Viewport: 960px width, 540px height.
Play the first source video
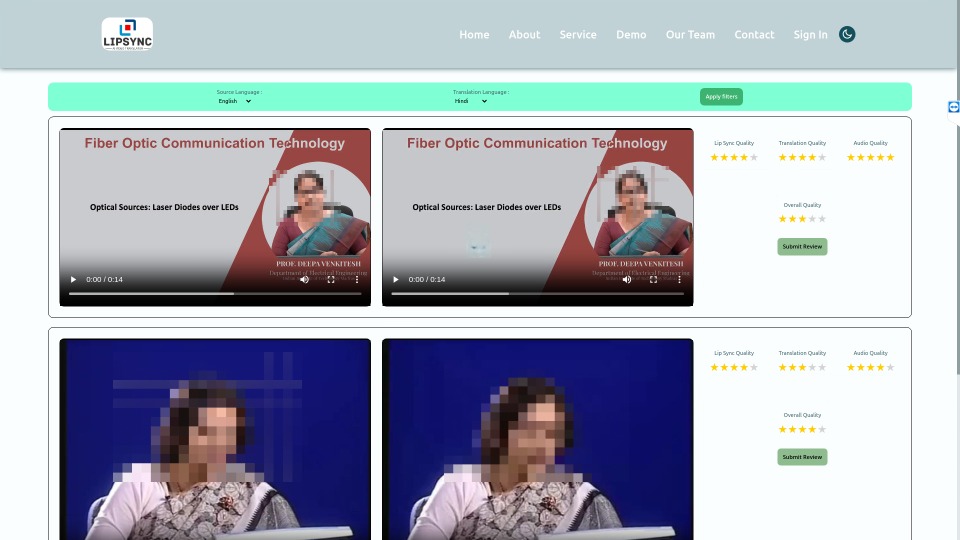pyautogui.click(x=73, y=279)
